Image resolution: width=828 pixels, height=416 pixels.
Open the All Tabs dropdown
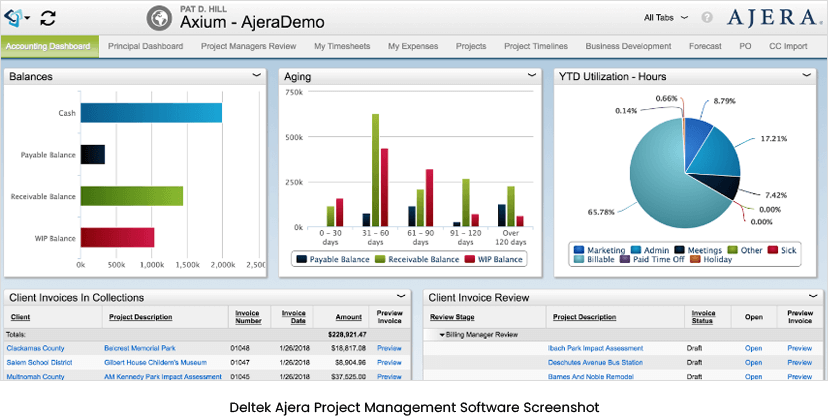pos(665,17)
